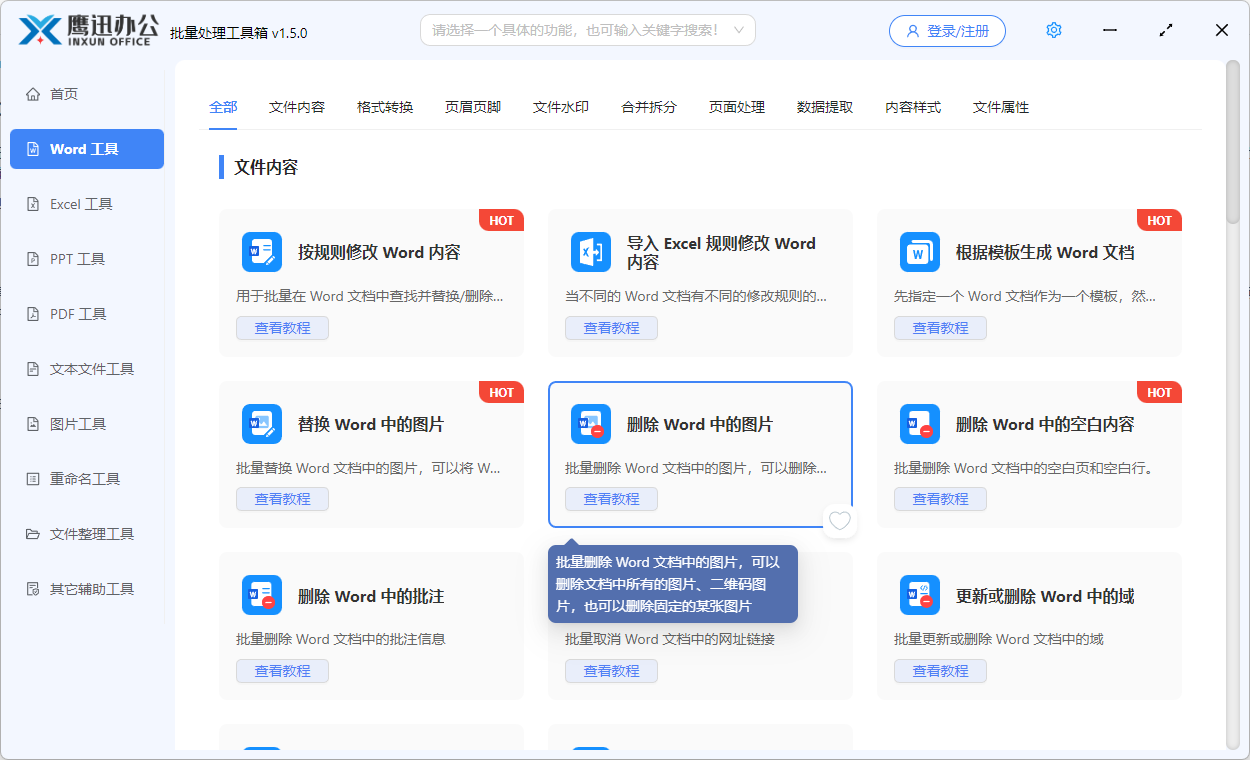Open the 文件水印 category tab
This screenshot has height=760, width=1250.
[x=560, y=106]
